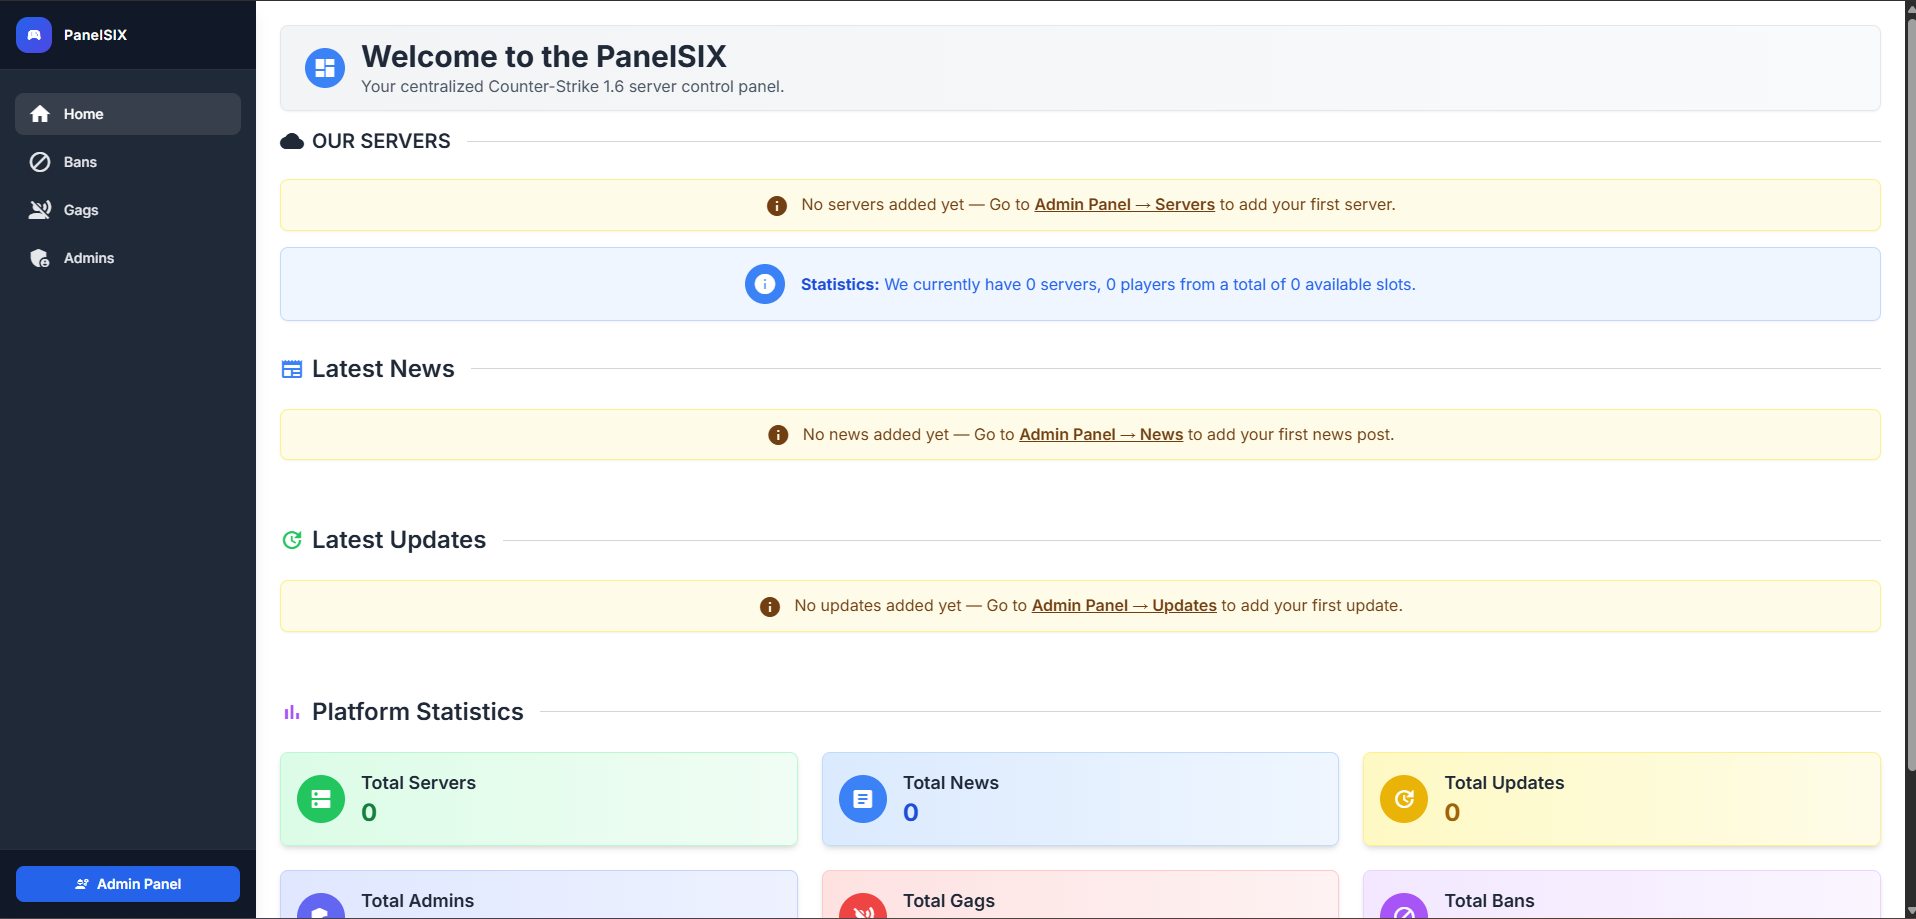Click the Latest News newspaper icon
Viewport: 1916px width, 919px height.
(292, 369)
